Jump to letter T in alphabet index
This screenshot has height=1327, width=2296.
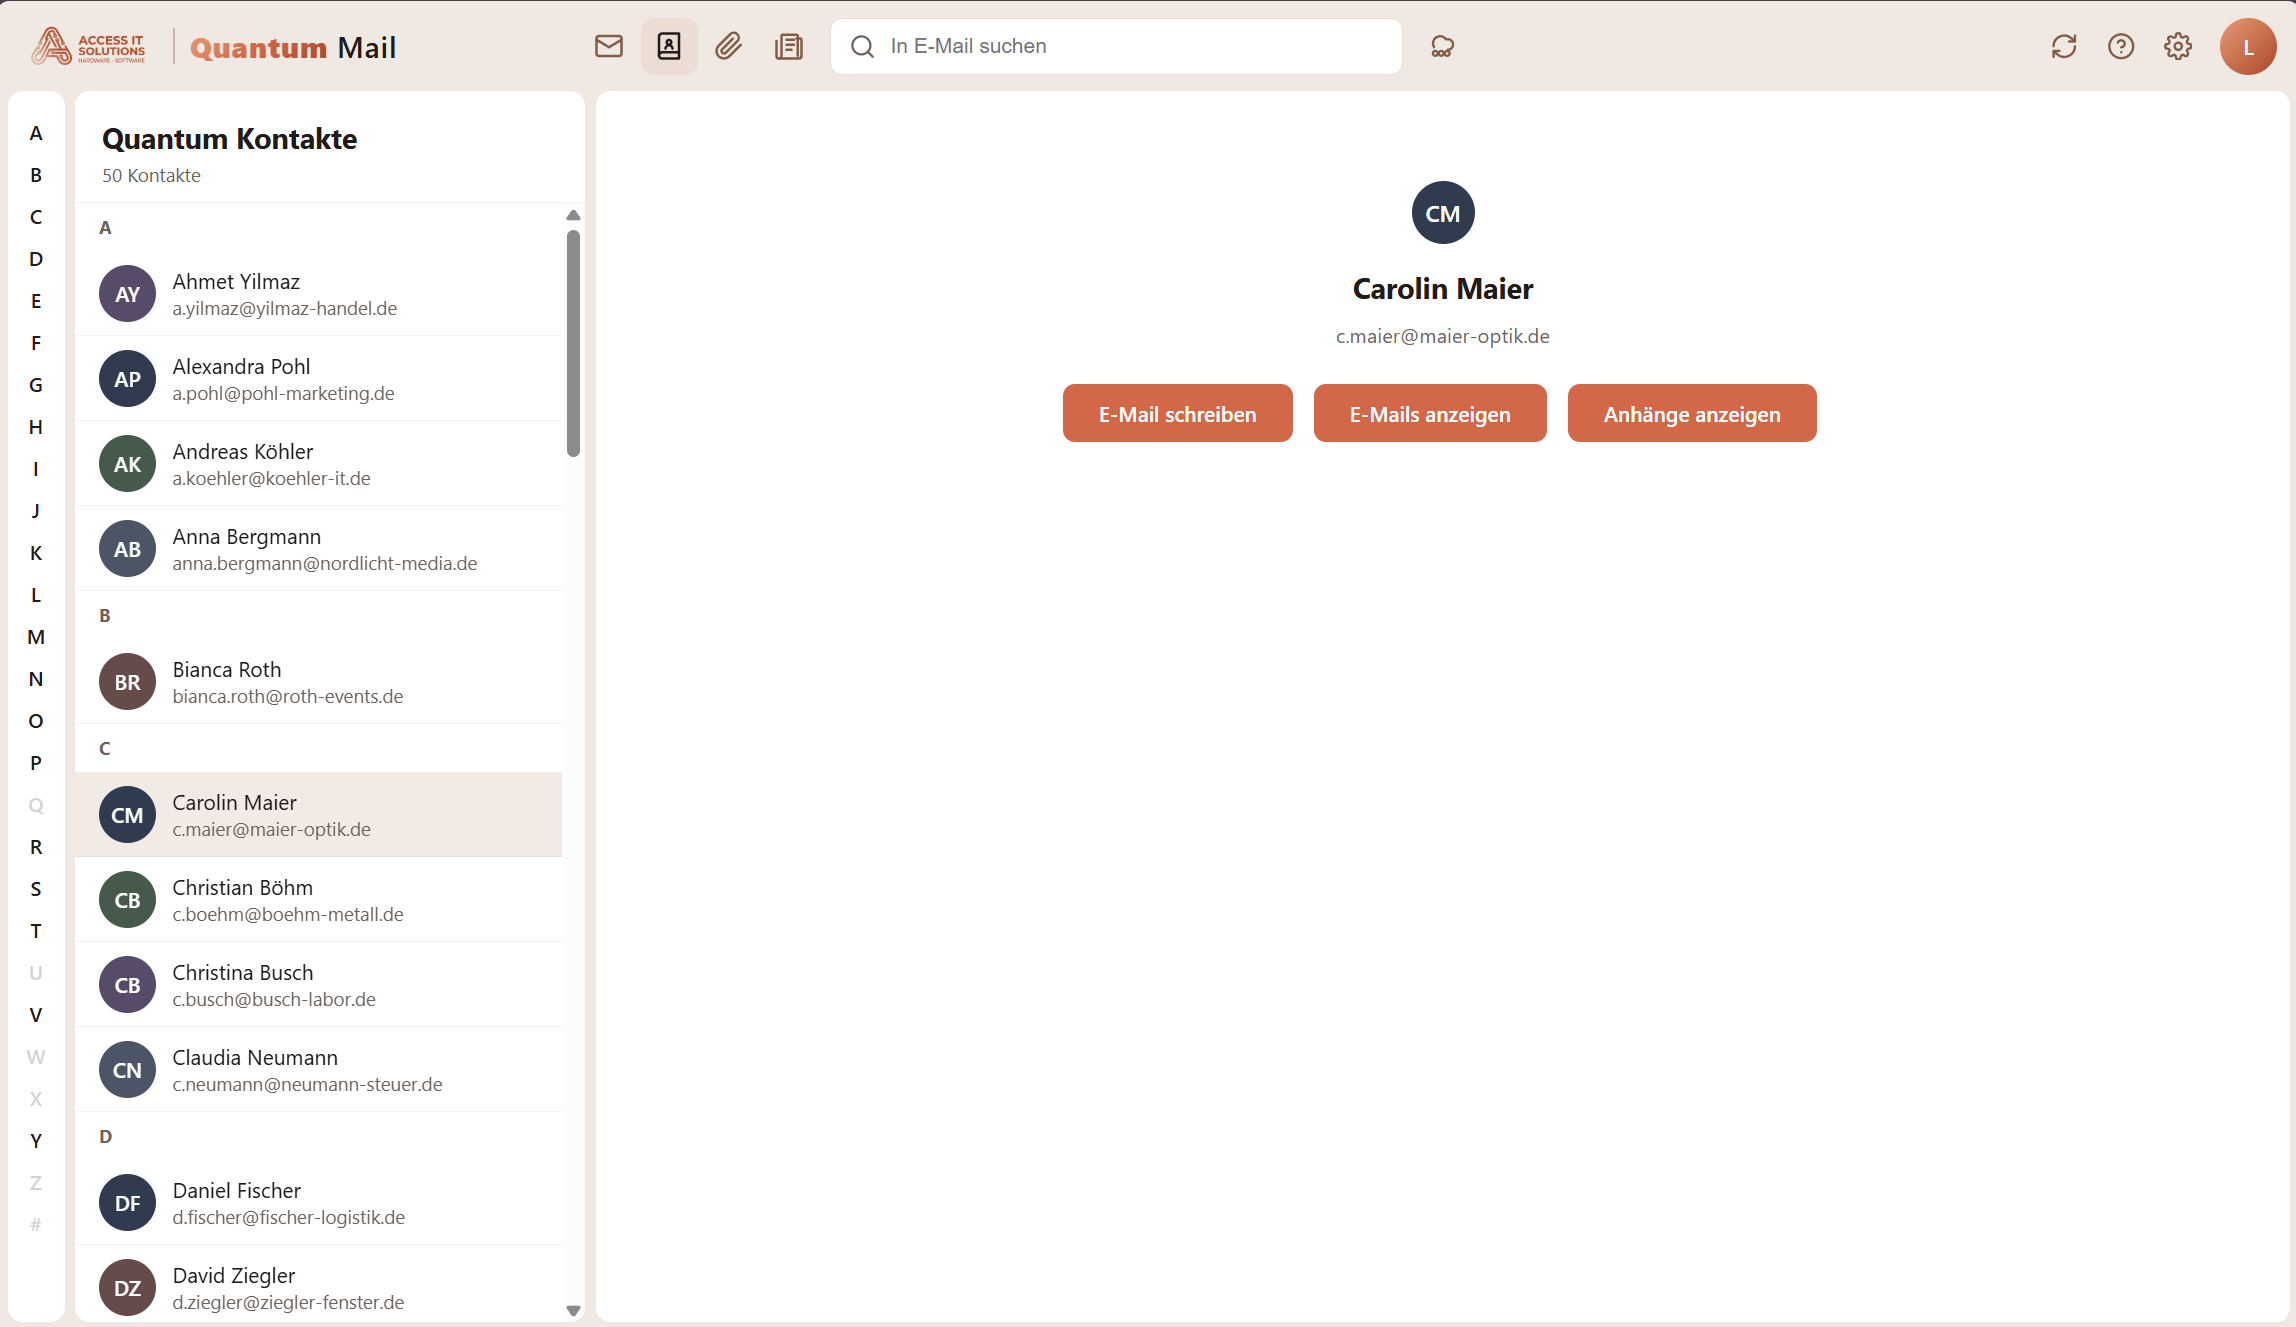36,931
